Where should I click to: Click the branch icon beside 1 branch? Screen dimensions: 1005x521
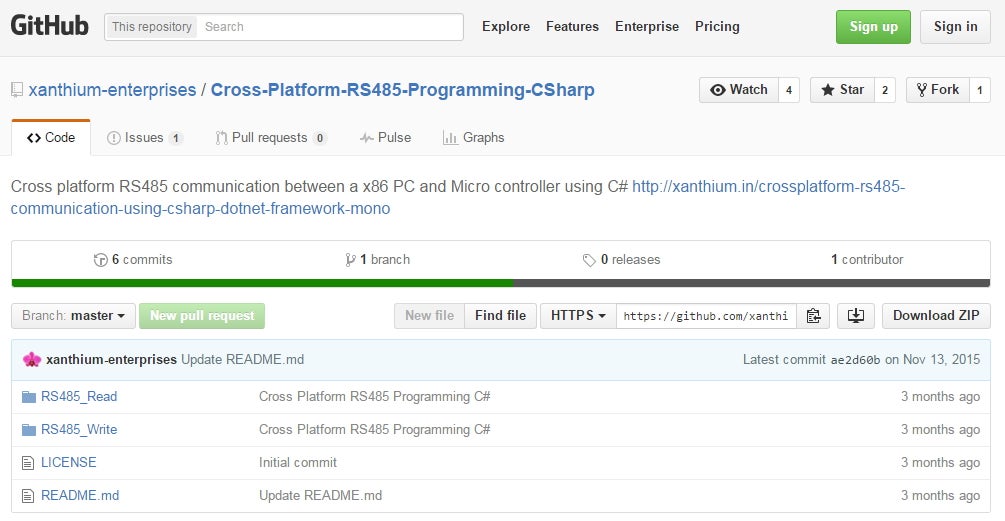pyautogui.click(x=350, y=260)
